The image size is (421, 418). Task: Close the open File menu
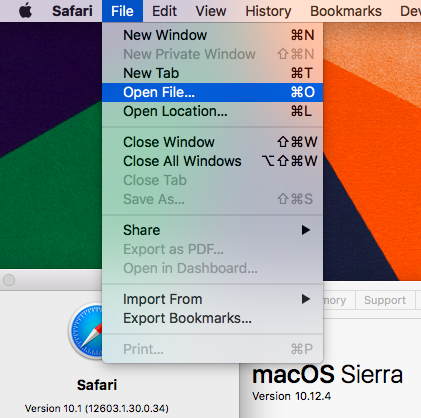coord(122,11)
